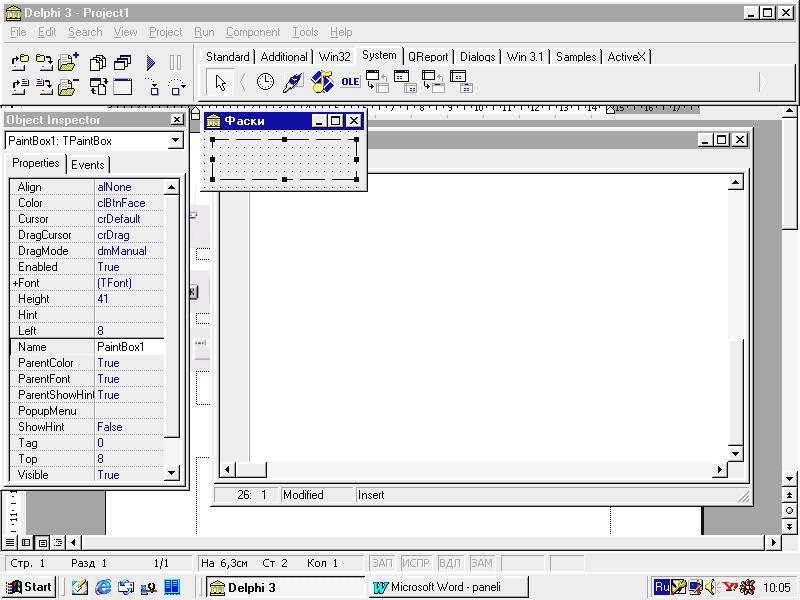Switch to the Win32 palette tab
Image resolution: width=800 pixels, height=600 pixels.
(334, 57)
